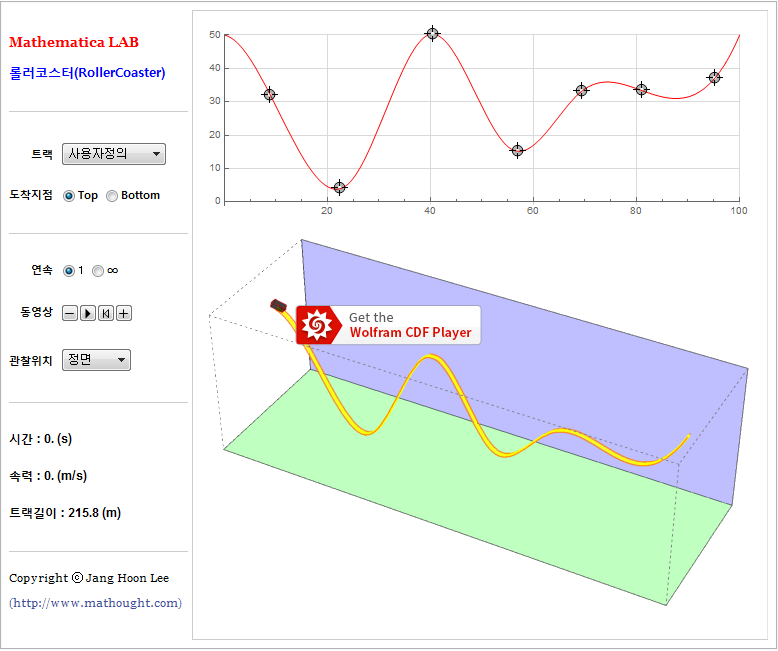This screenshot has width=778, height=651.
Task: Click the control point near x=69, height 33
Action: pyautogui.click(x=582, y=90)
